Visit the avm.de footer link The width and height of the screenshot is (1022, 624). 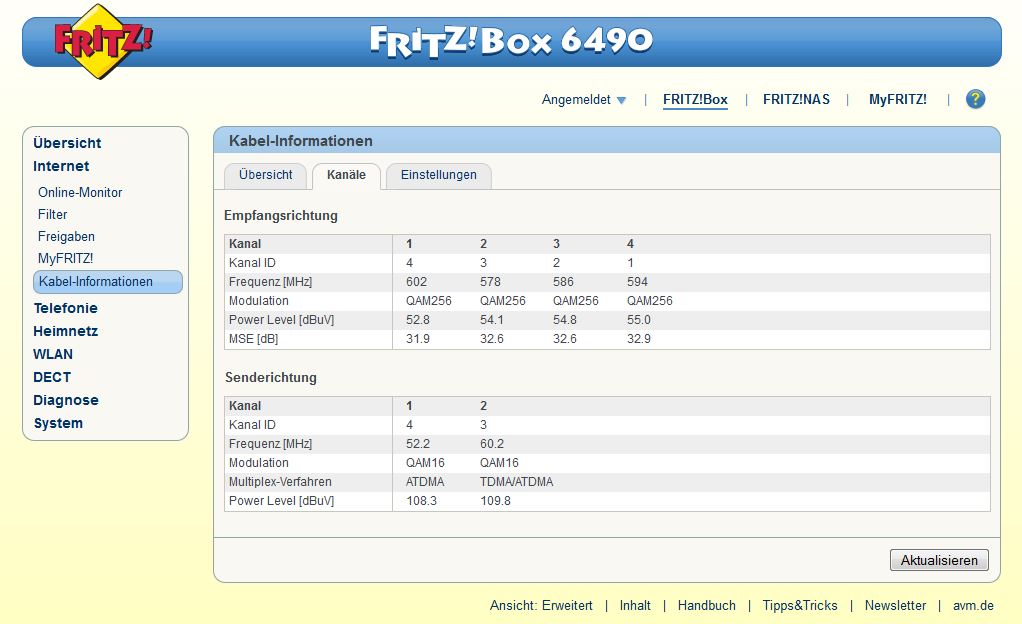click(973, 606)
